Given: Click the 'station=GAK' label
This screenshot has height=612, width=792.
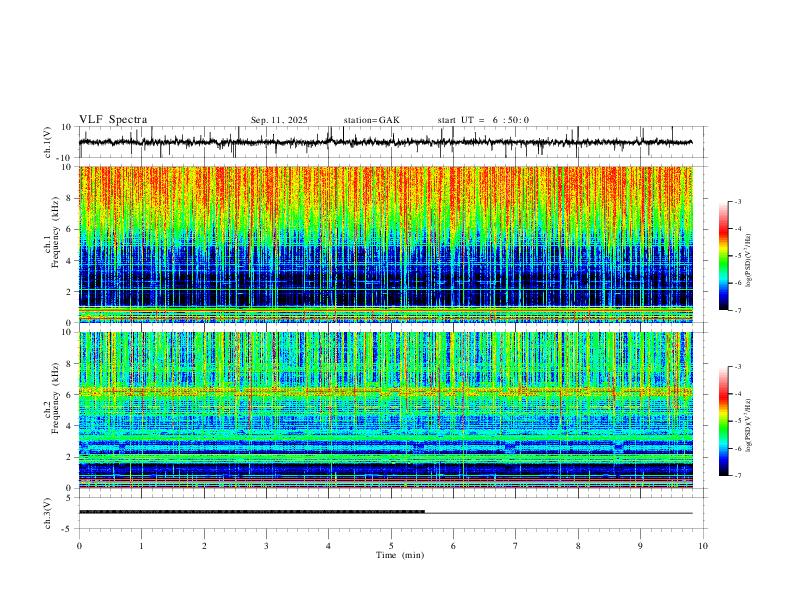Looking at the screenshot, I should (371, 120).
